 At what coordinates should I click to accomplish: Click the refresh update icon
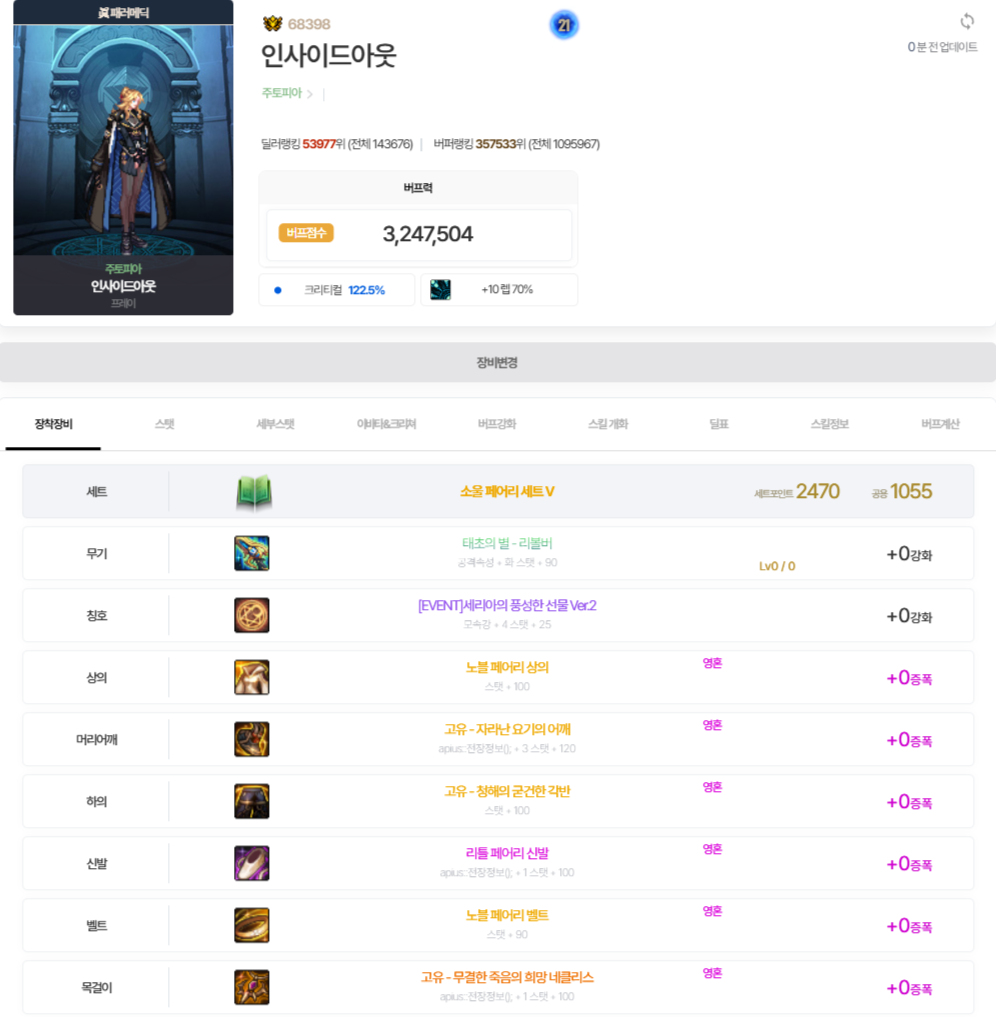click(x=966, y=22)
